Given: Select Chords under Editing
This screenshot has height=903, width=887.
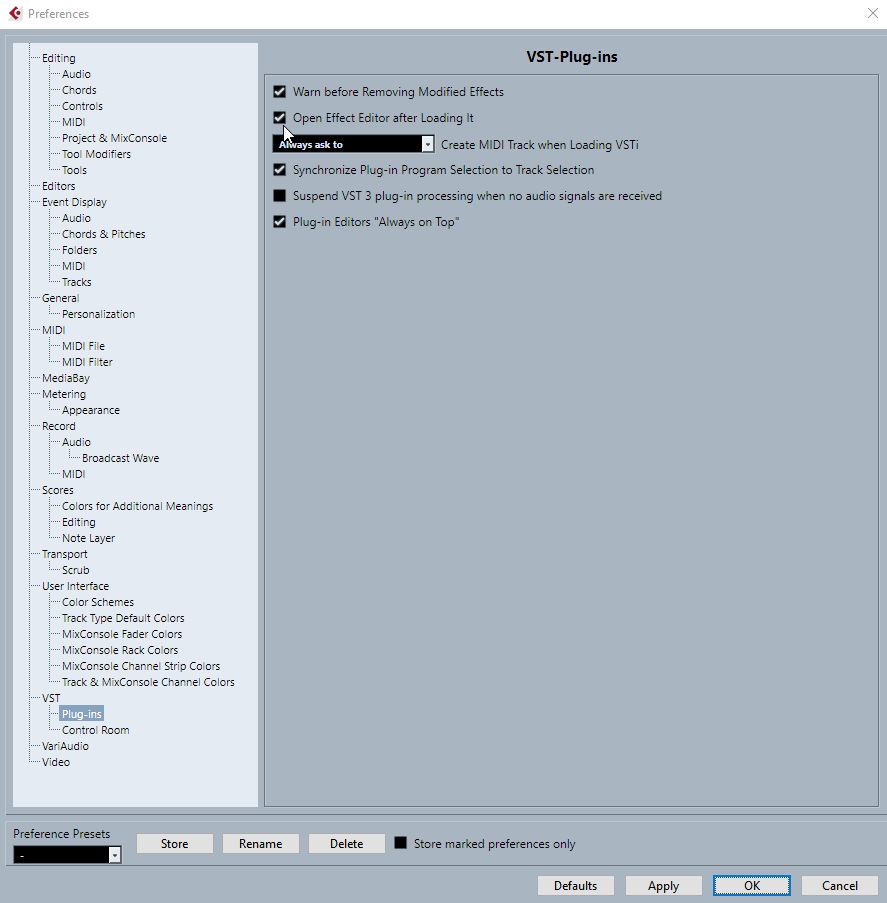Looking at the screenshot, I should [x=79, y=90].
